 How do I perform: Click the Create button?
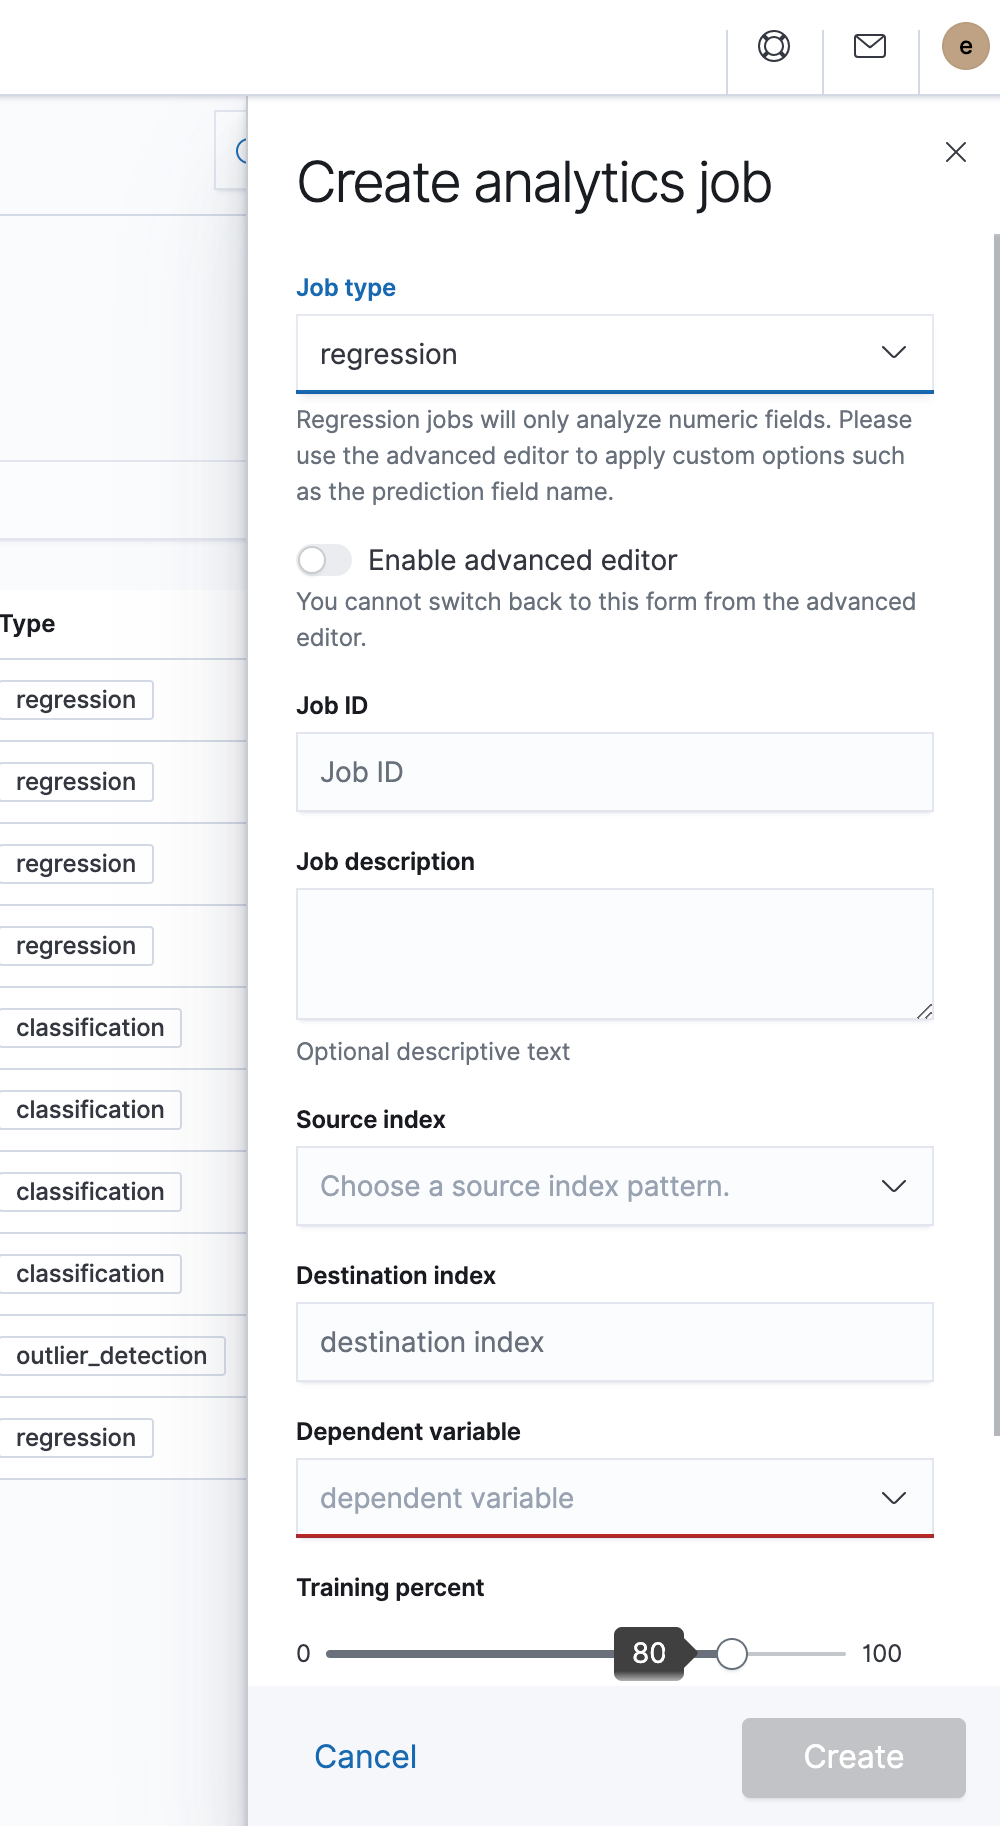pos(853,1757)
